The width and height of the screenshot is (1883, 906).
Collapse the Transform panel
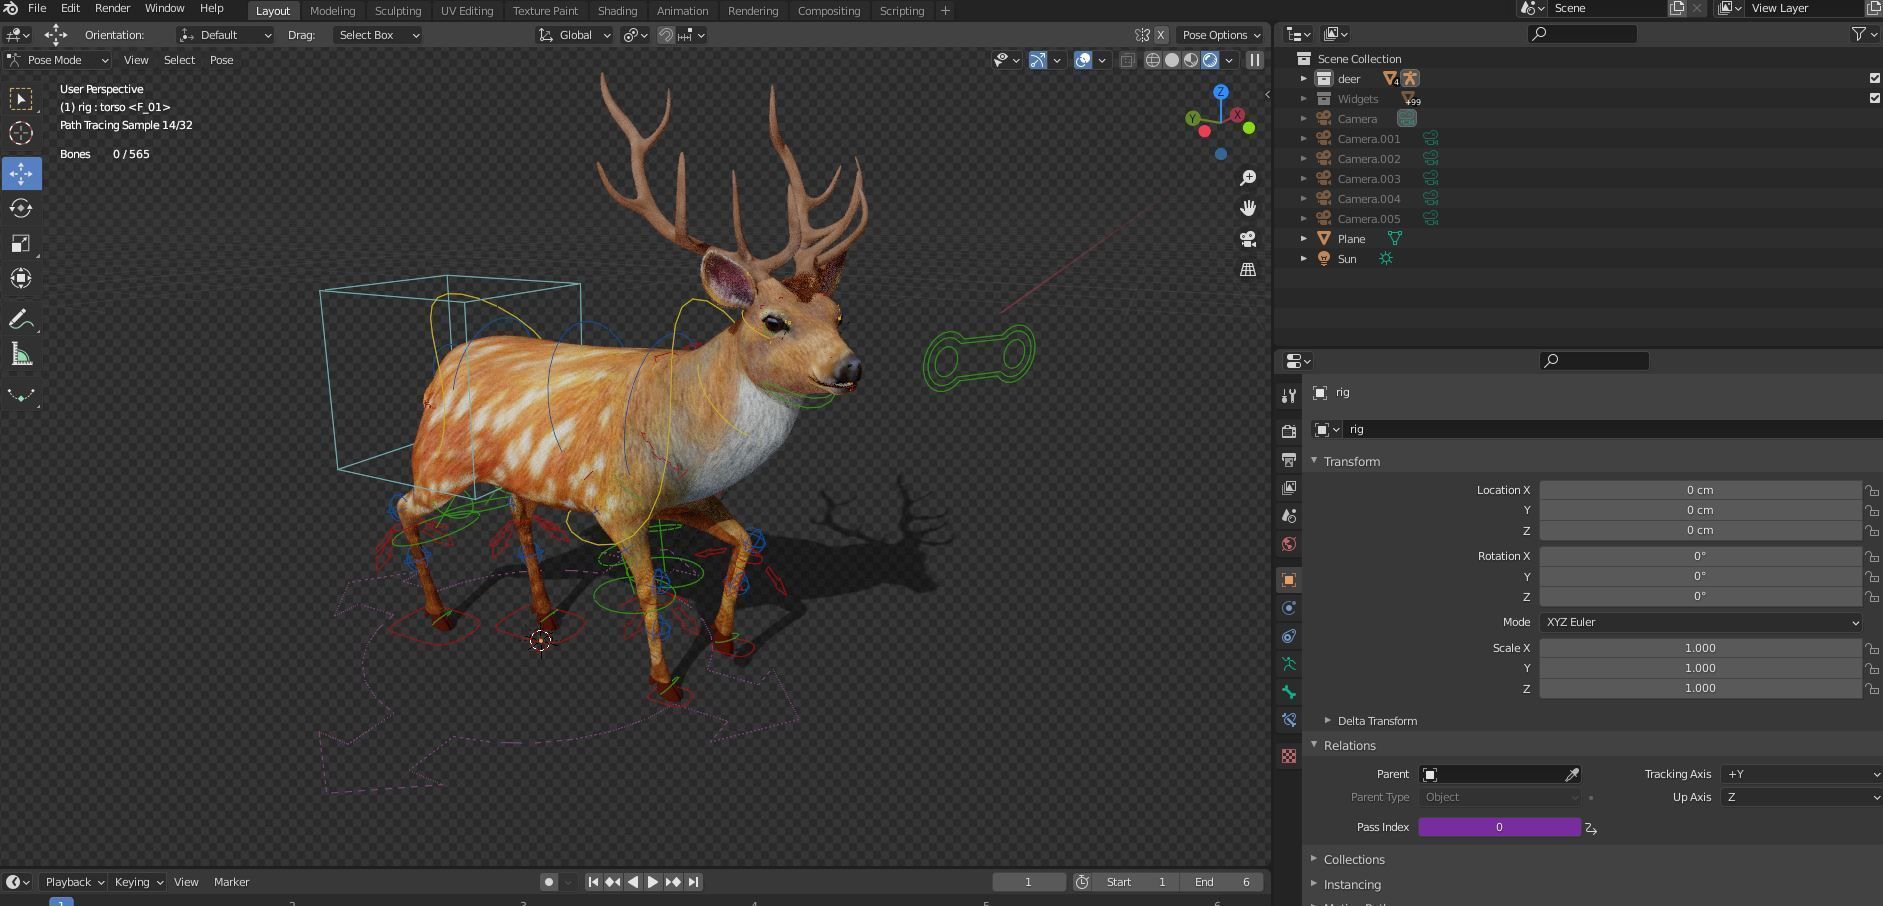tap(1351, 461)
